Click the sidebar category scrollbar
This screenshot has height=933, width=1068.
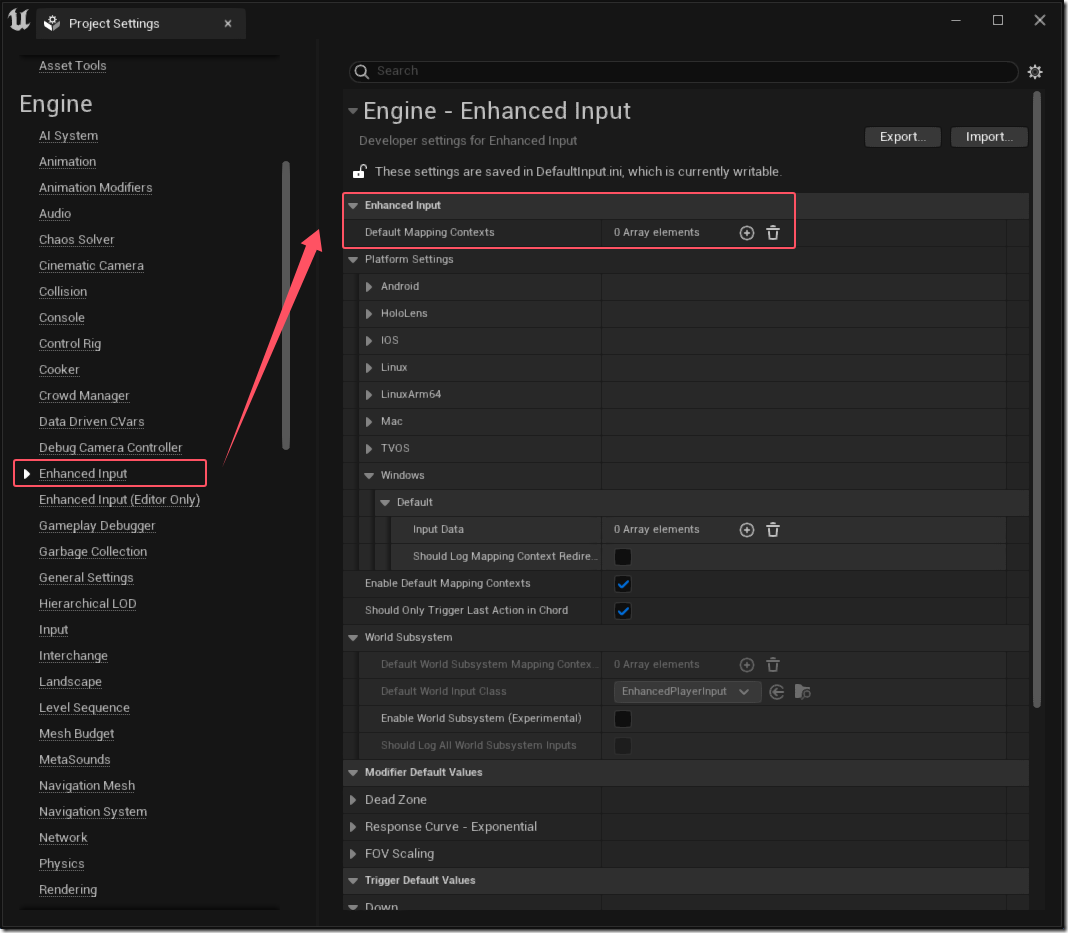[x=286, y=305]
